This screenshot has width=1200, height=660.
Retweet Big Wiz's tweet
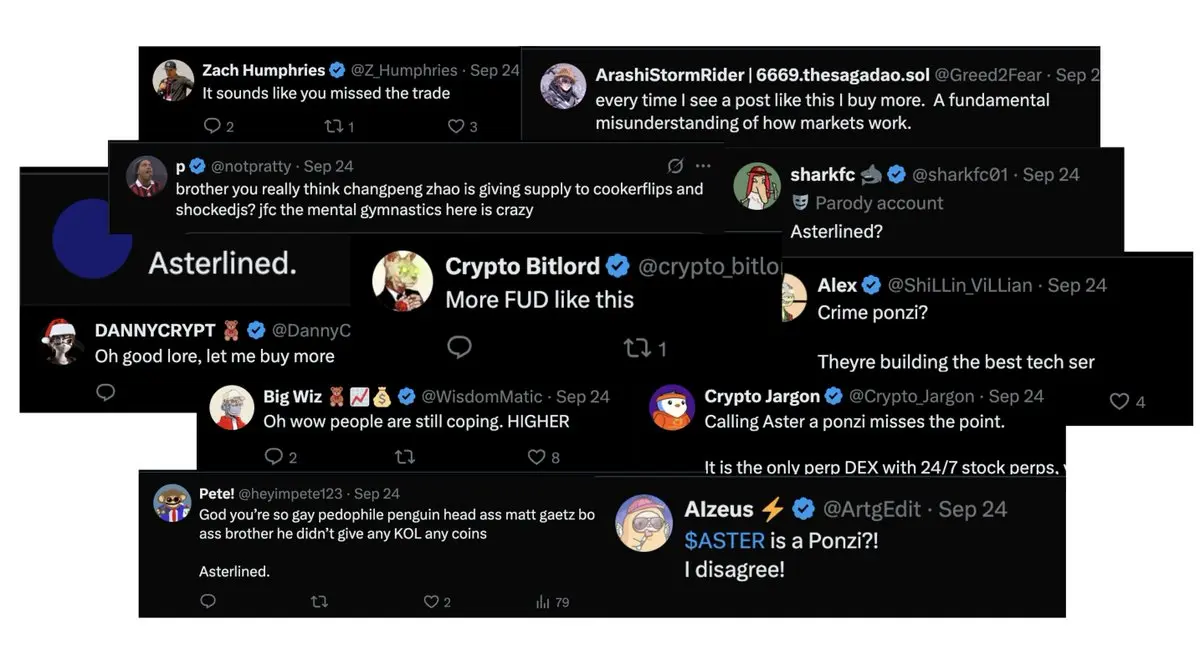[405, 457]
